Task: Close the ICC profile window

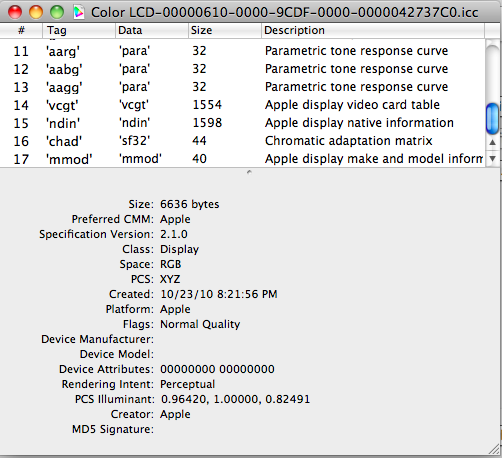Action: pyautogui.click(x=15, y=12)
